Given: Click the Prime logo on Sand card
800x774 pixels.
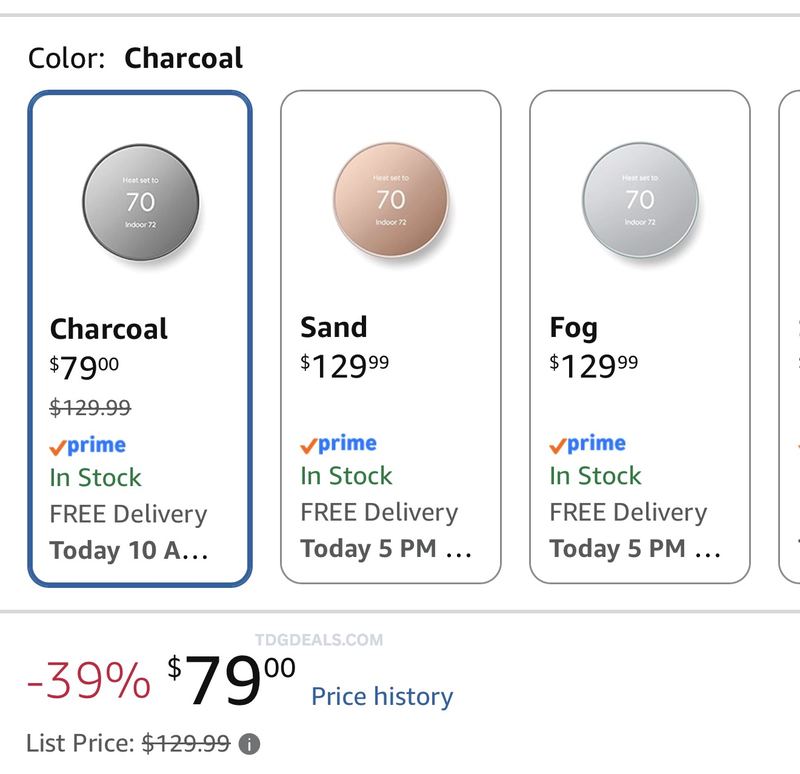Looking at the screenshot, I should [338, 443].
